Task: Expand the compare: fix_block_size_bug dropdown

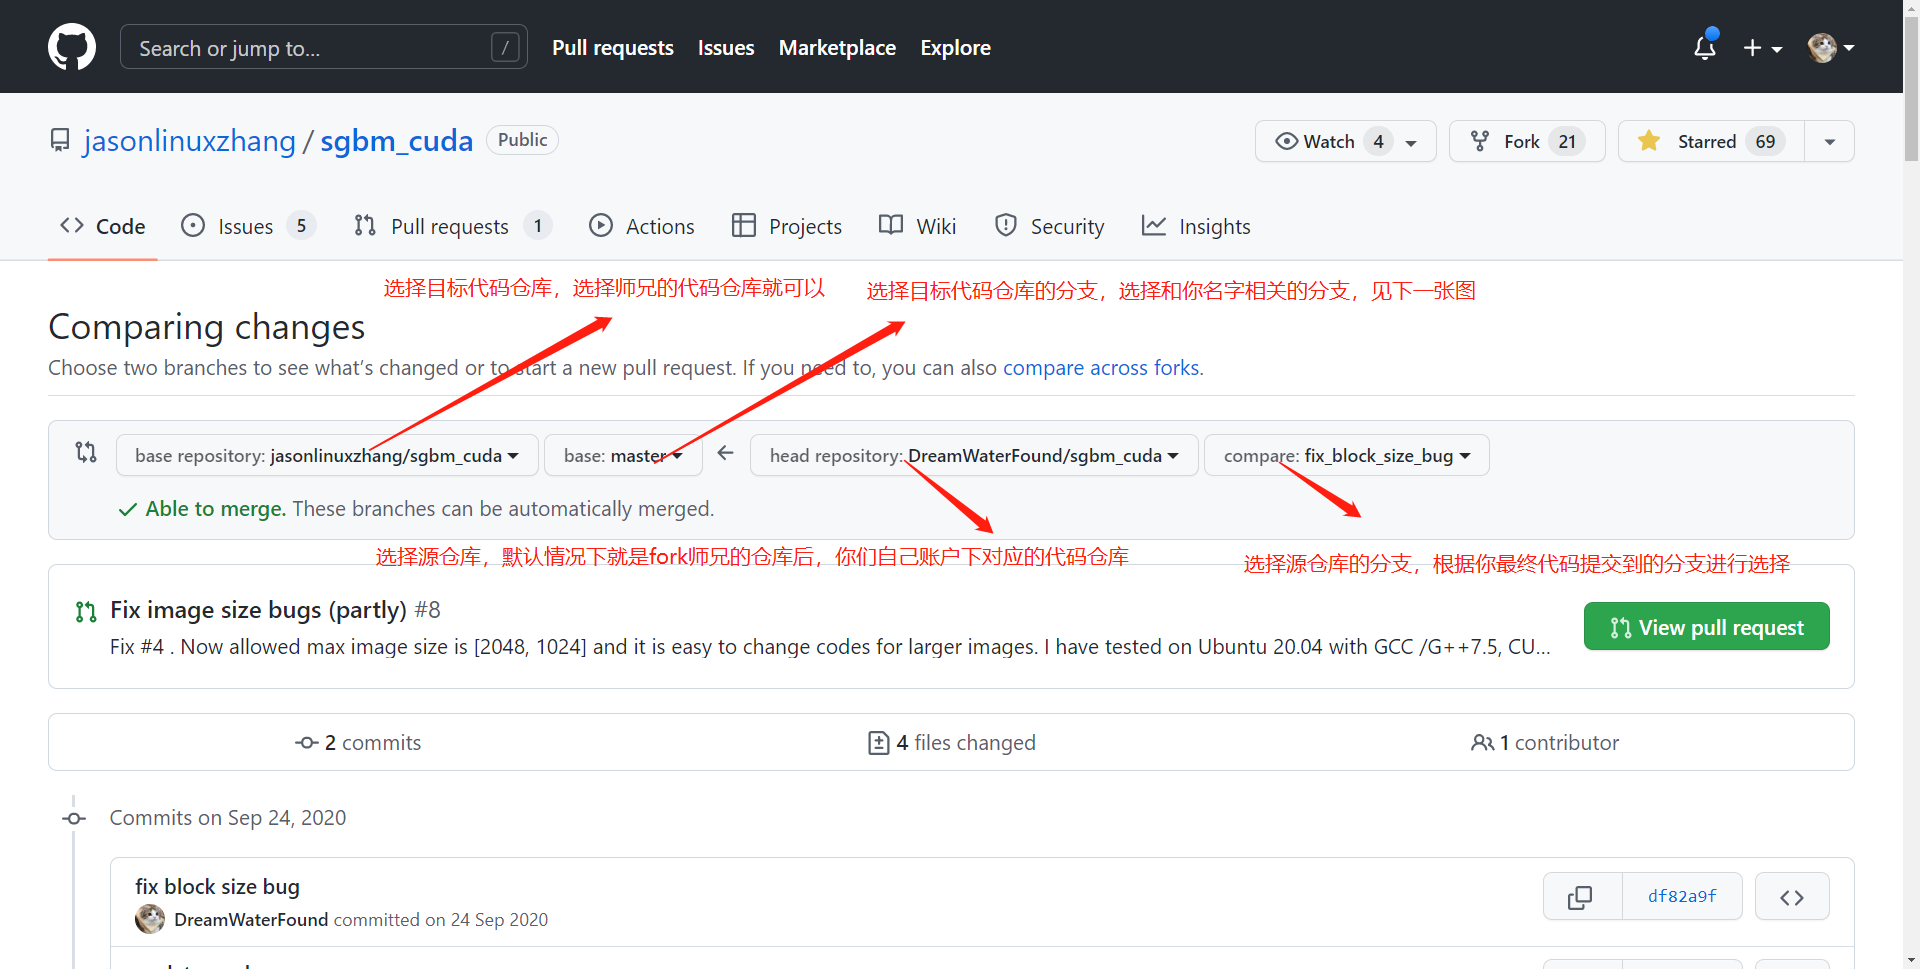Action: [x=1347, y=456]
